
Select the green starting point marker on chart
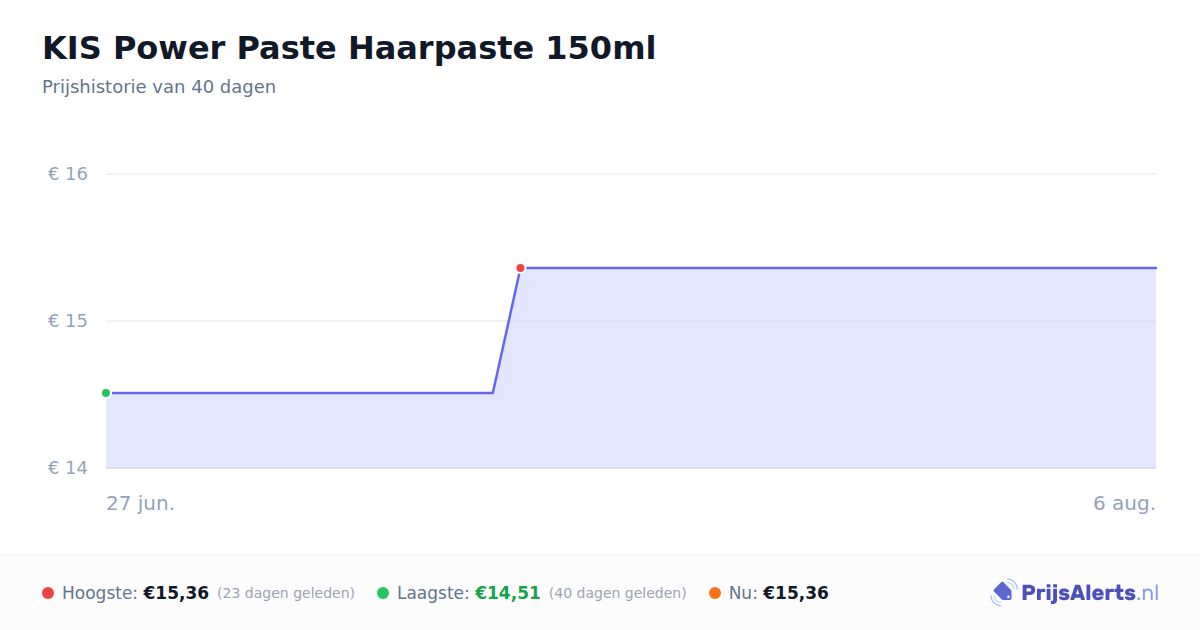106,393
